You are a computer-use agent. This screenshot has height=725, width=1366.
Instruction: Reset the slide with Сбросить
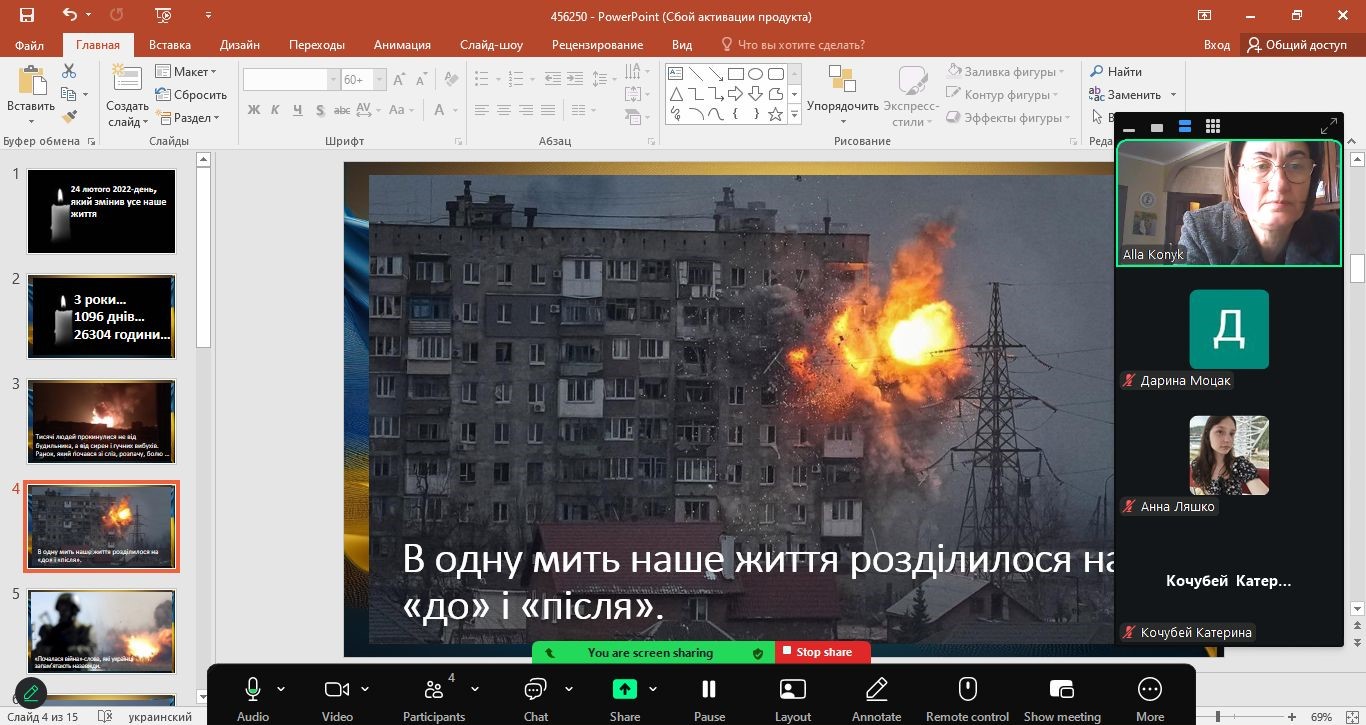[191, 95]
